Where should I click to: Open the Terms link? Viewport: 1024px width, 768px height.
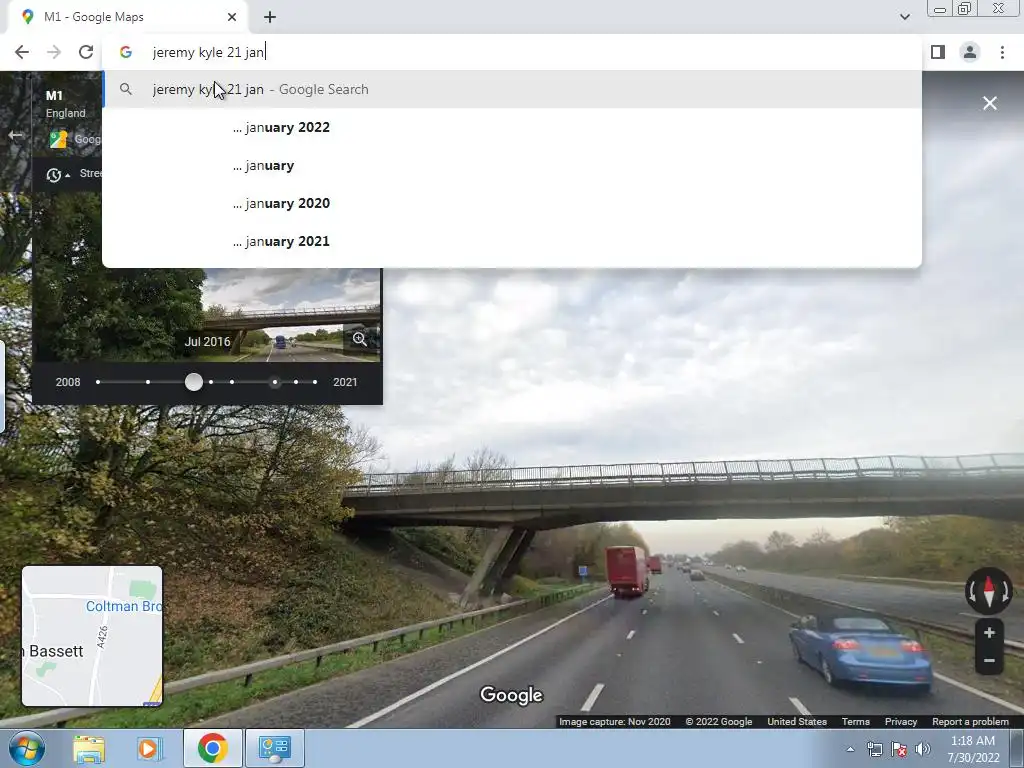point(856,722)
